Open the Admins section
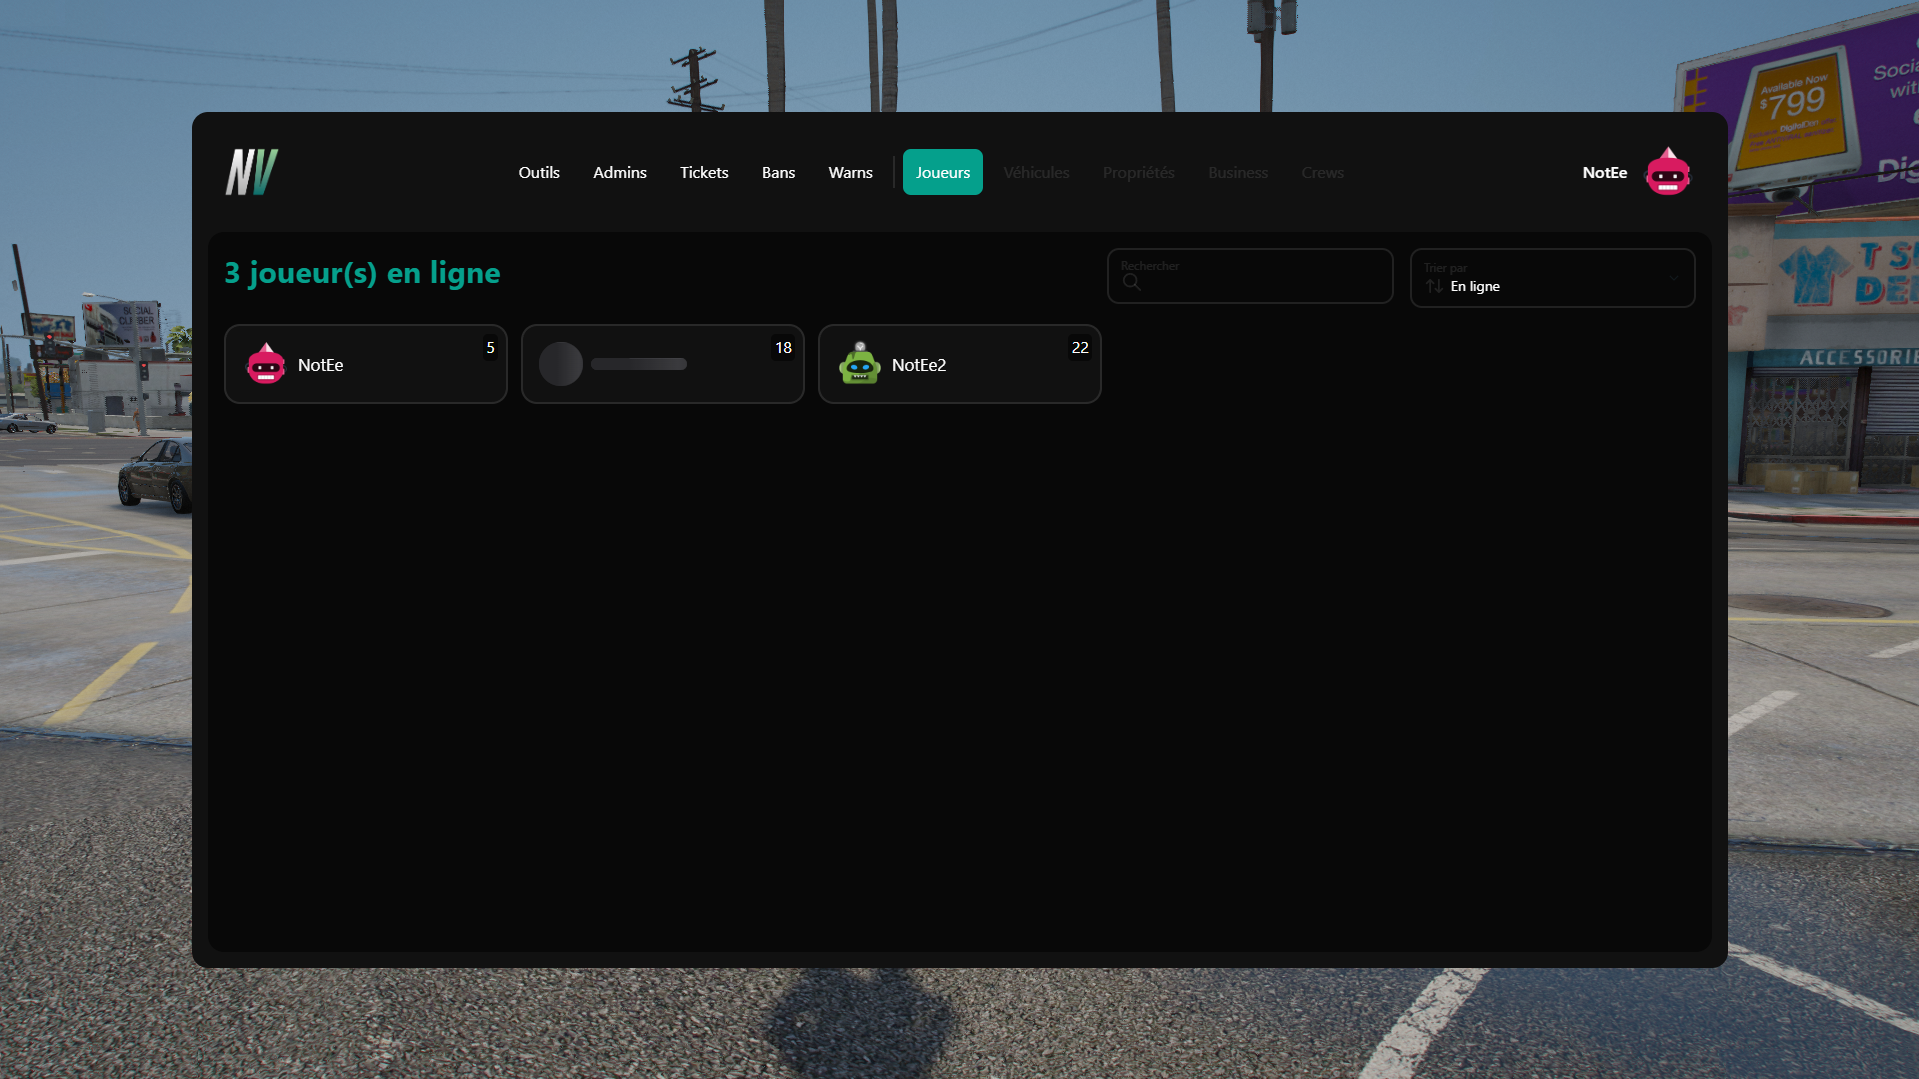The image size is (1919, 1079). tap(619, 172)
